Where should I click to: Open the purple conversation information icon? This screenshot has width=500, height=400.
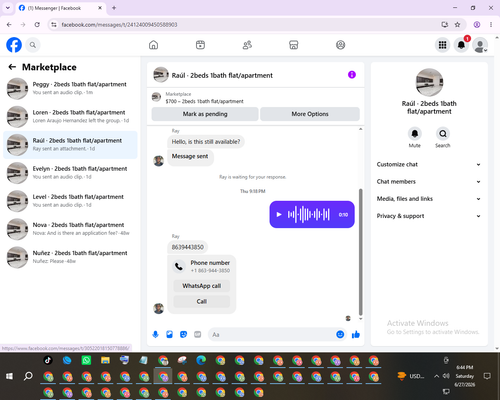pyautogui.click(x=352, y=75)
